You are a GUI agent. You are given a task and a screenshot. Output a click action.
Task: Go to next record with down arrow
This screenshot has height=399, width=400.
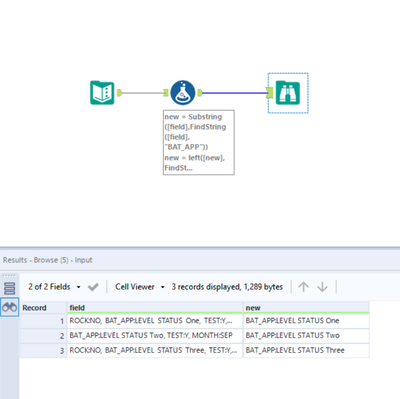pyautogui.click(x=322, y=287)
